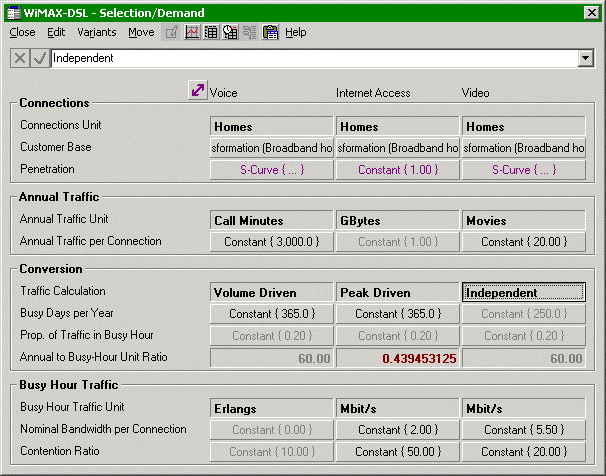Click greyed Voice Contention Ratio Constant 10.00
606x476 pixels.
tap(271, 452)
